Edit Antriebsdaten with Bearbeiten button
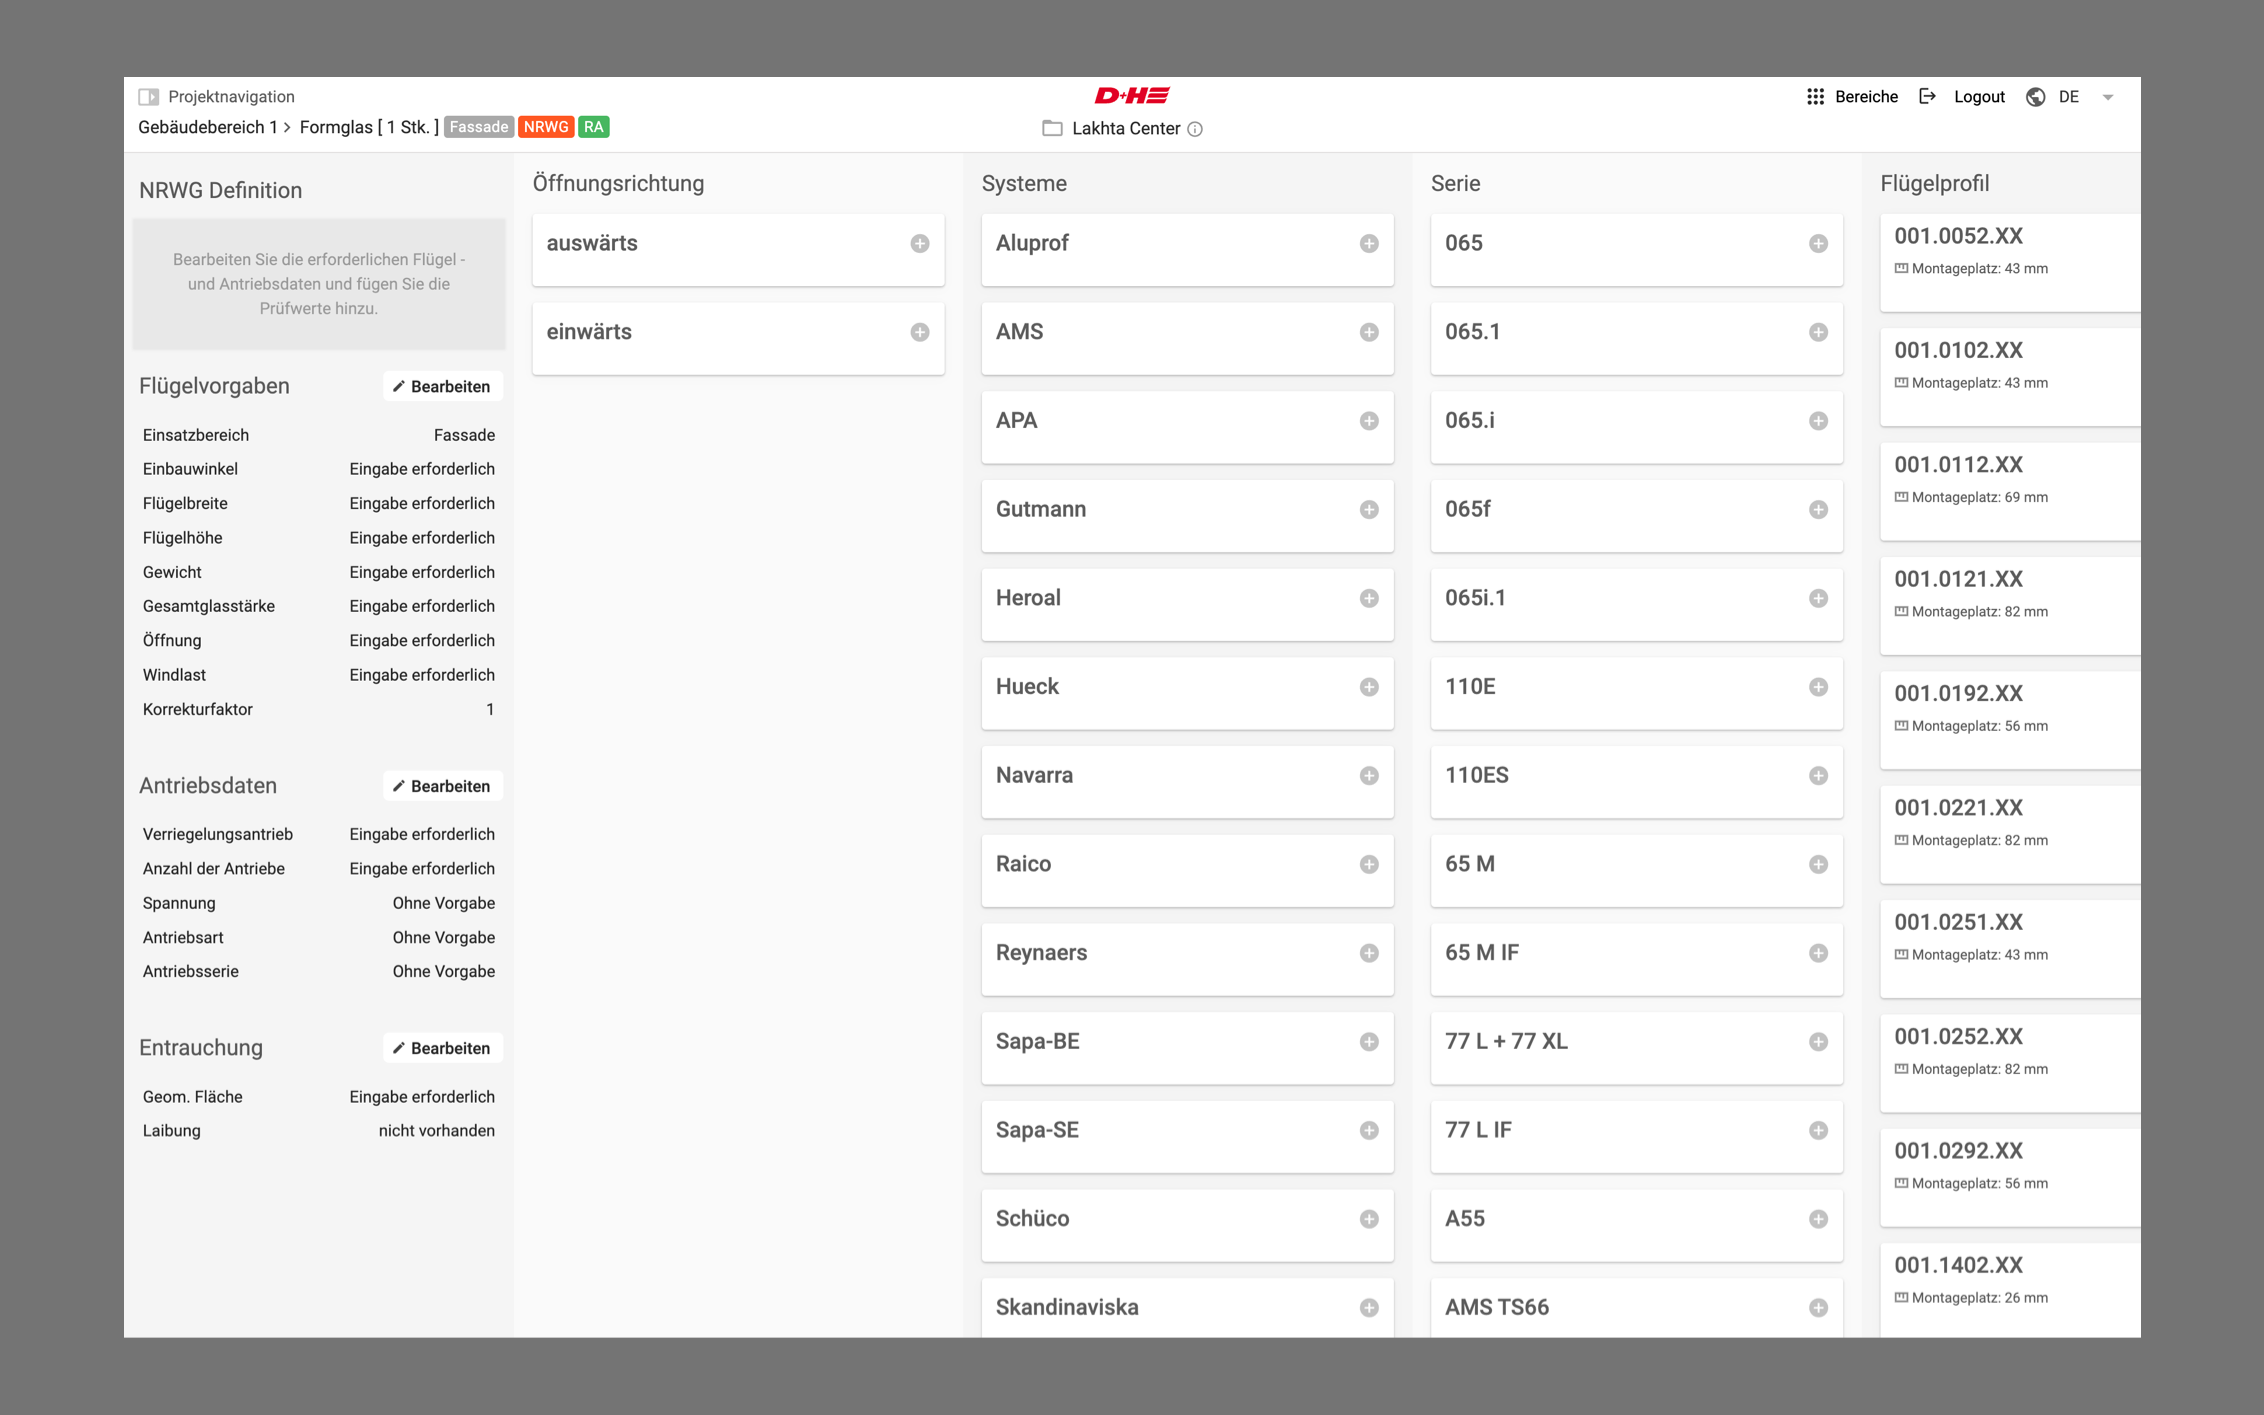This screenshot has width=2264, height=1415. pyautogui.click(x=442, y=786)
